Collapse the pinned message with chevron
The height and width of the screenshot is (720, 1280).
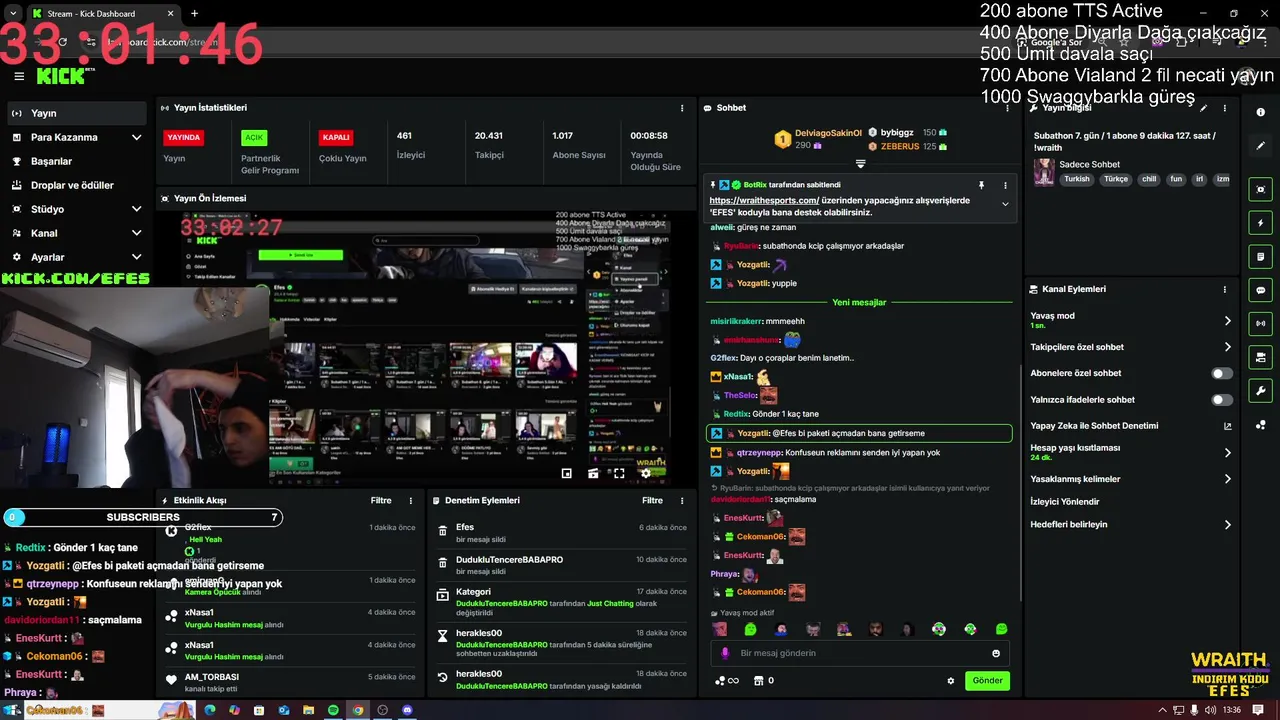[x=1005, y=204]
